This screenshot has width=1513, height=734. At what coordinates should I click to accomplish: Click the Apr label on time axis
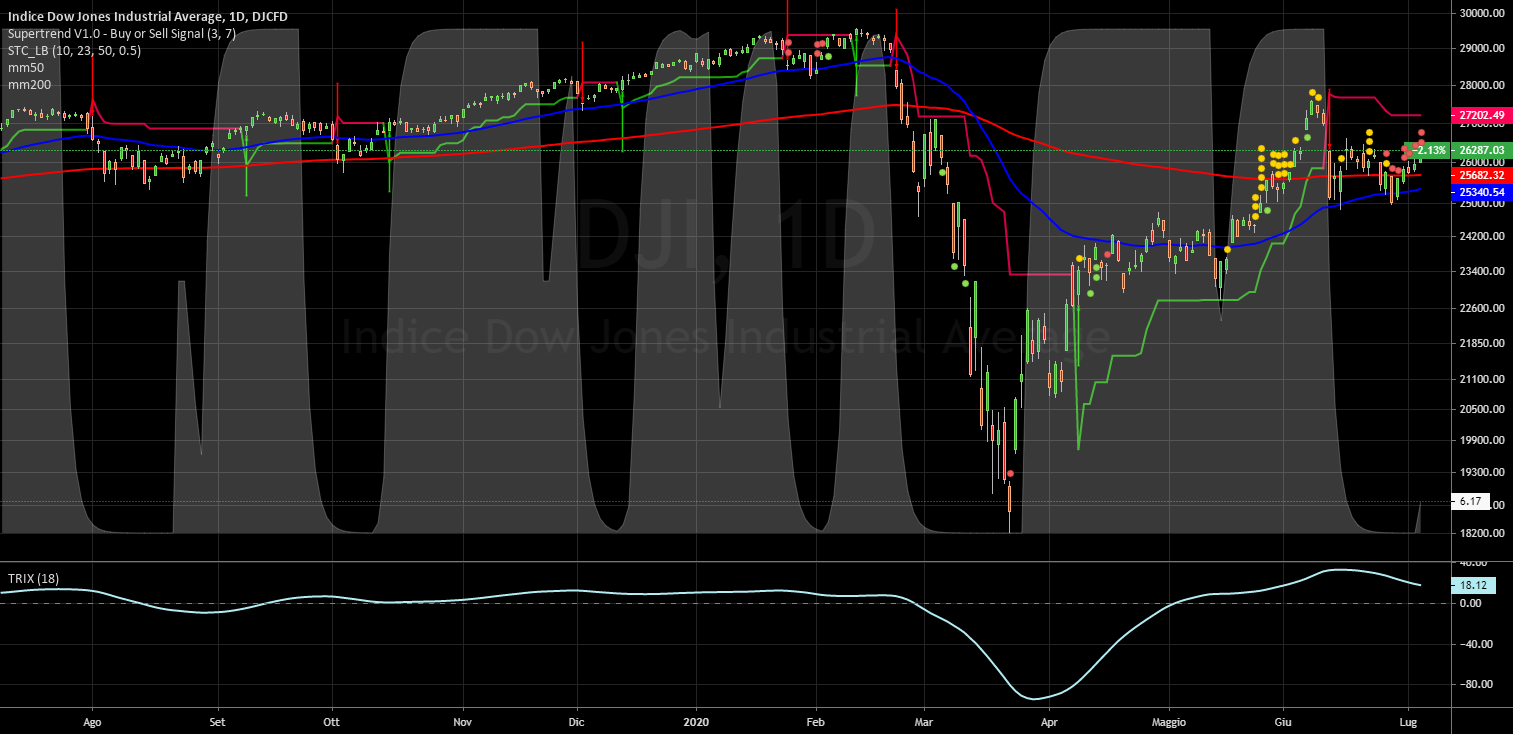click(1049, 720)
